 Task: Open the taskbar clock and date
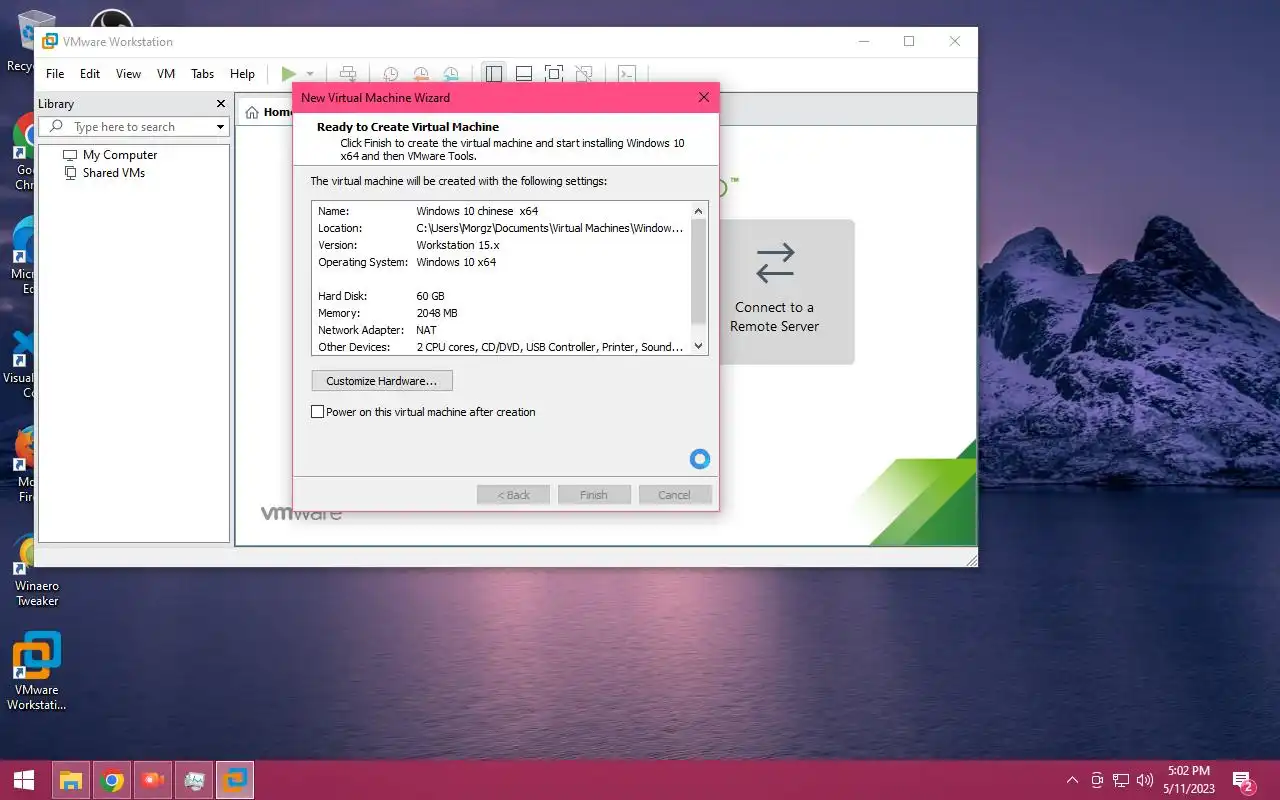(1188, 780)
